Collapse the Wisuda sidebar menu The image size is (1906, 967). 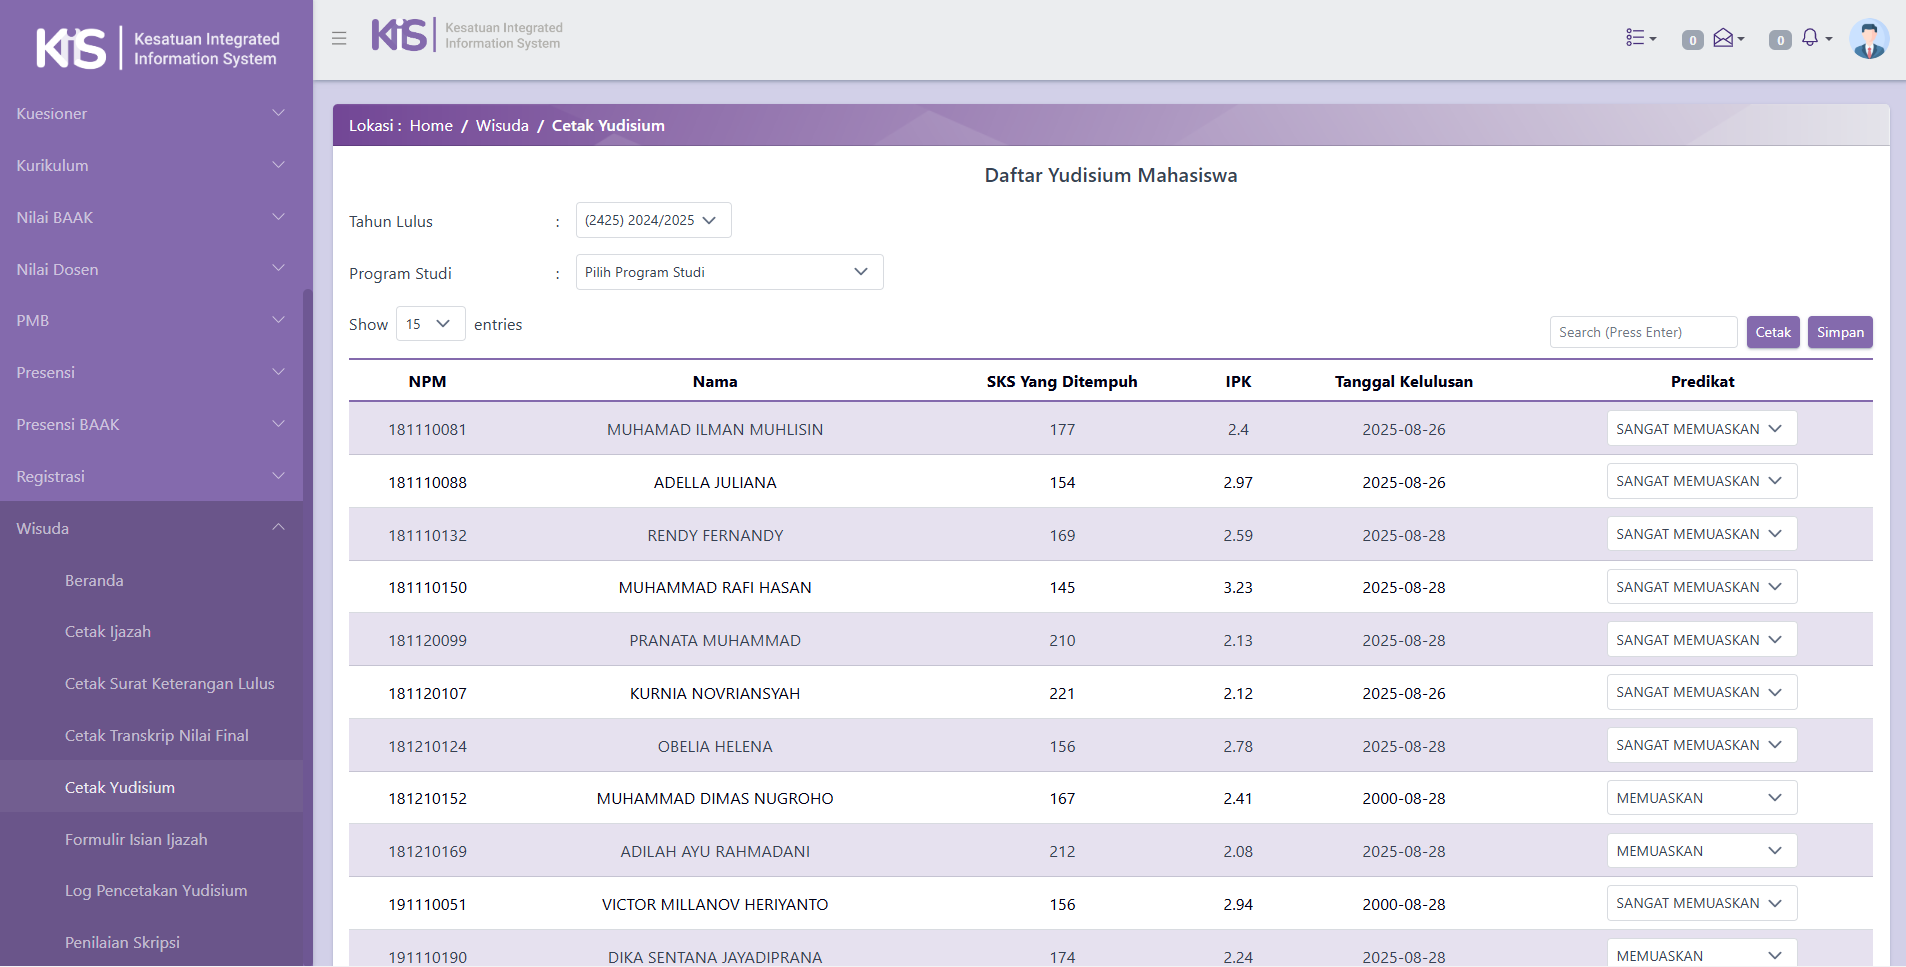pyautogui.click(x=150, y=528)
